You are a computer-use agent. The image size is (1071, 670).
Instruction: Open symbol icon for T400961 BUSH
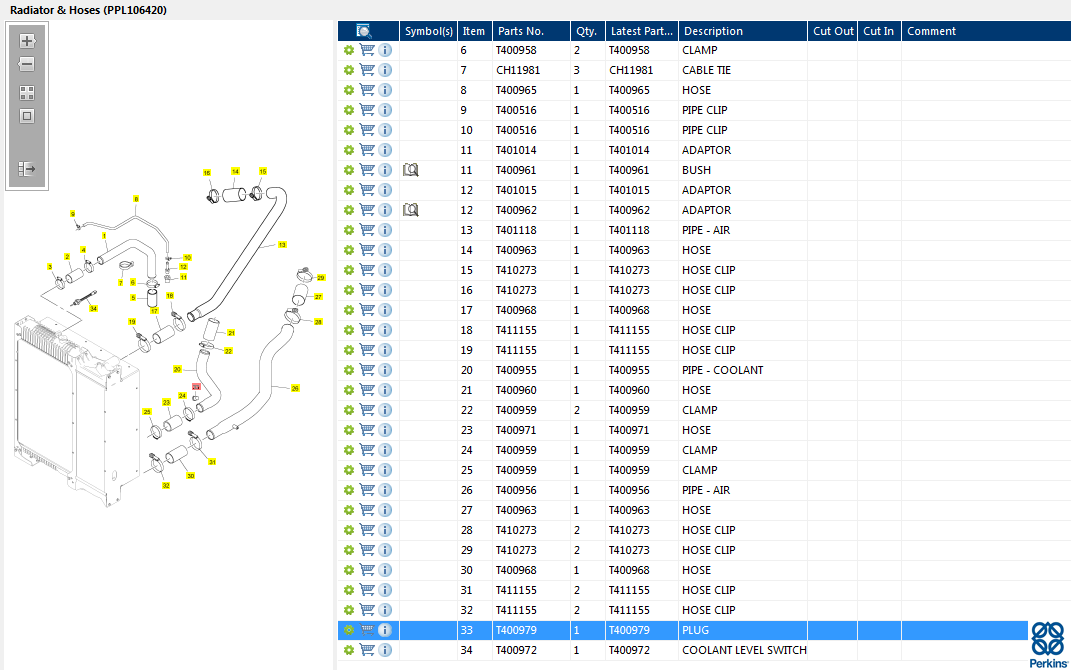click(x=411, y=170)
